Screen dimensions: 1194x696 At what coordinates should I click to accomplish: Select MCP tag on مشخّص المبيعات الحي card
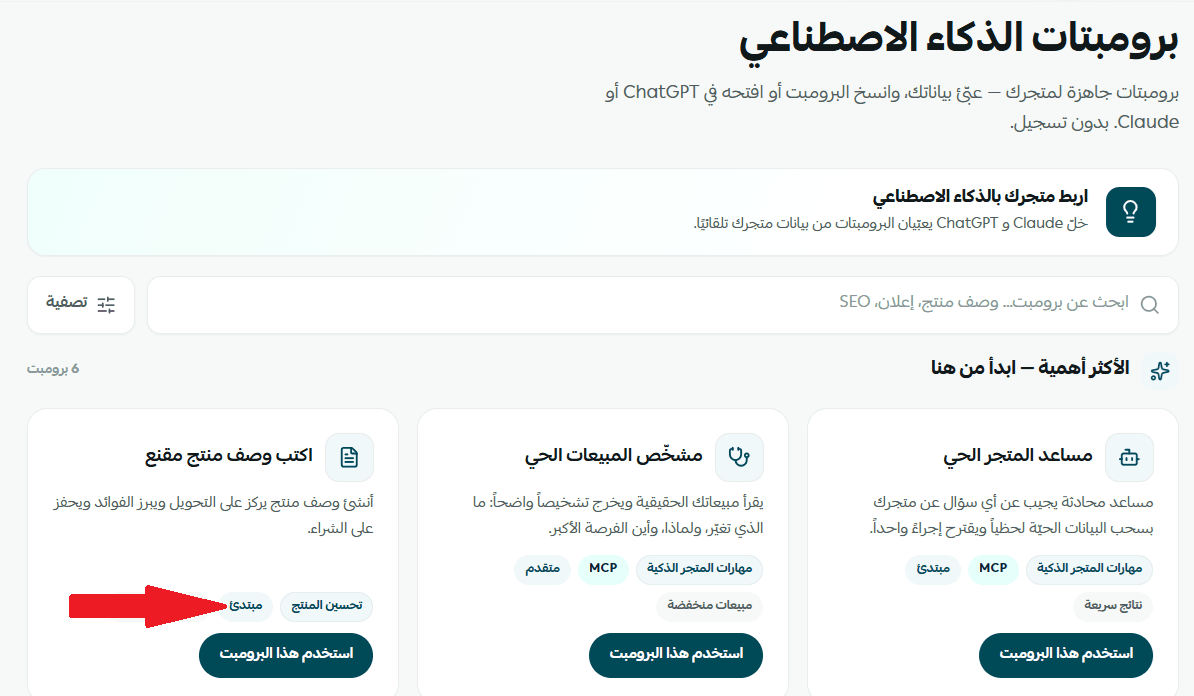tap(603, 569)
